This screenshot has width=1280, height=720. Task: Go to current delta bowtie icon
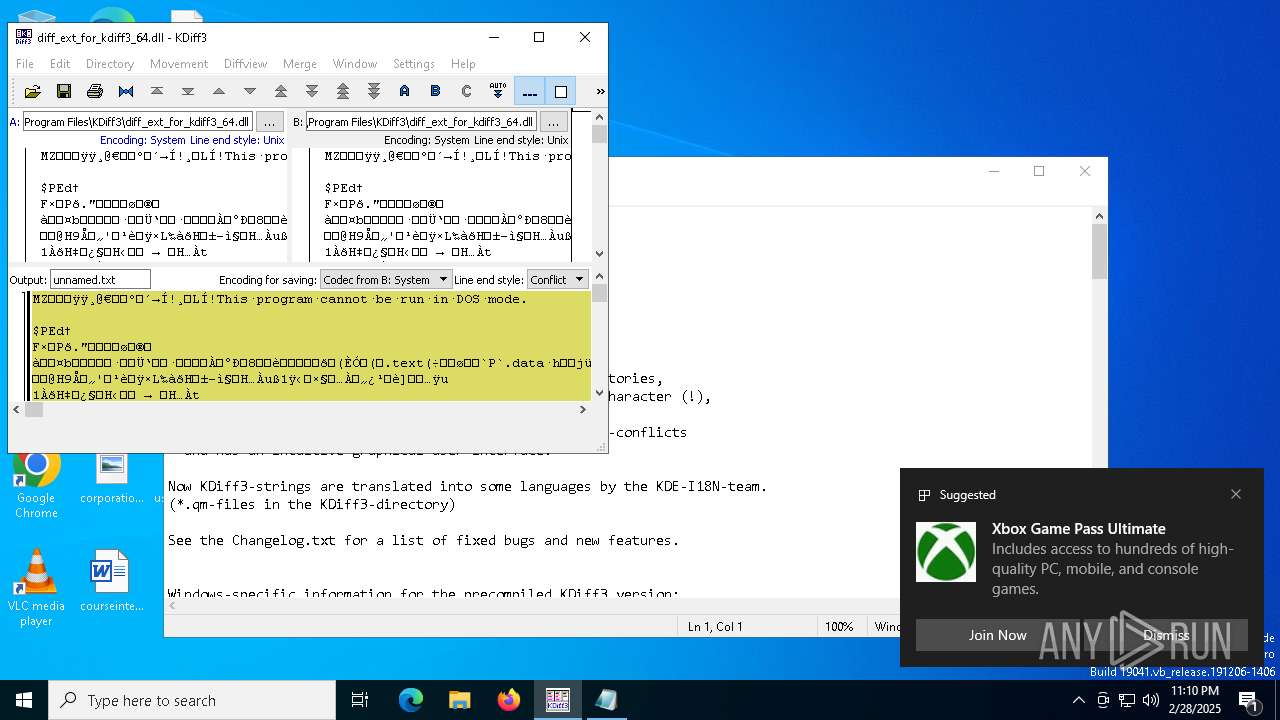[x=126, y=91]
